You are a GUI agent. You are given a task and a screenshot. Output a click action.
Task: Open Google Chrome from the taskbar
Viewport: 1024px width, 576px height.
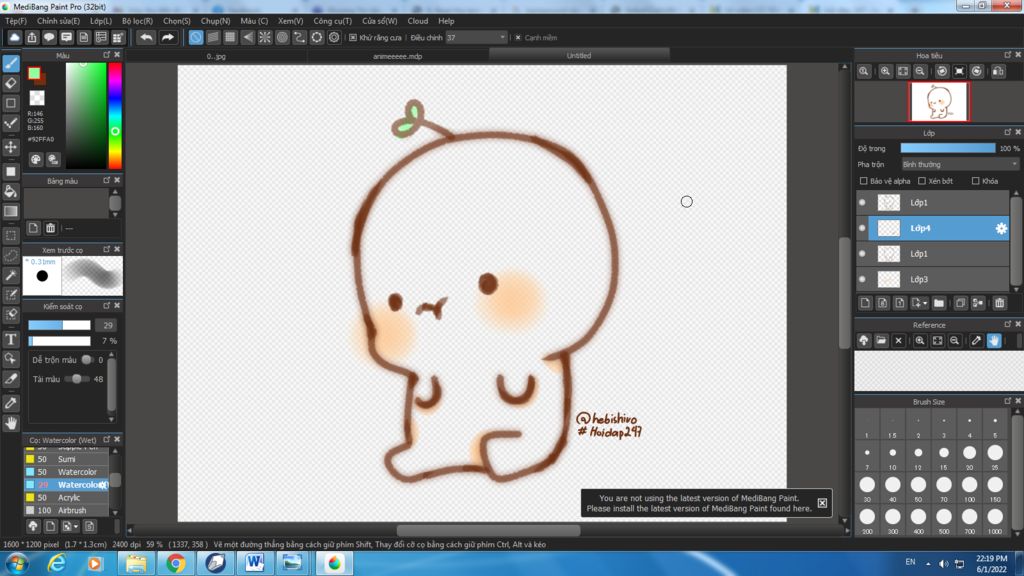tap(175, 563)
